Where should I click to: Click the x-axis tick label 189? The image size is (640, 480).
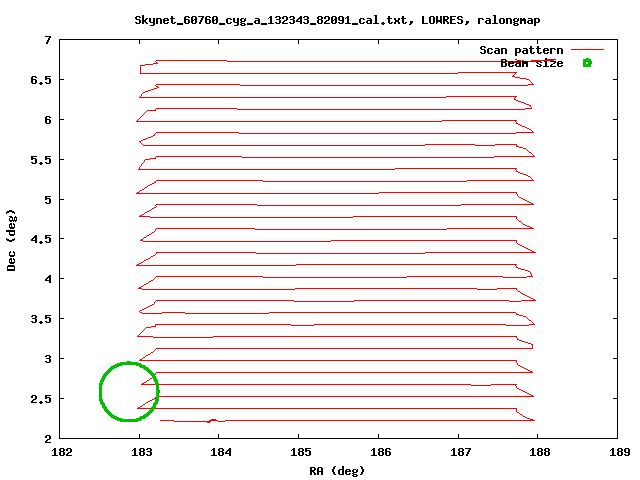click(620, 452)
